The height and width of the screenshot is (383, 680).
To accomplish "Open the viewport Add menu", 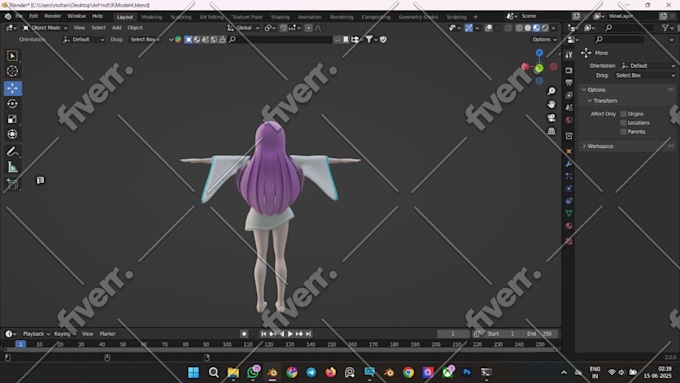I will [117, 28].
